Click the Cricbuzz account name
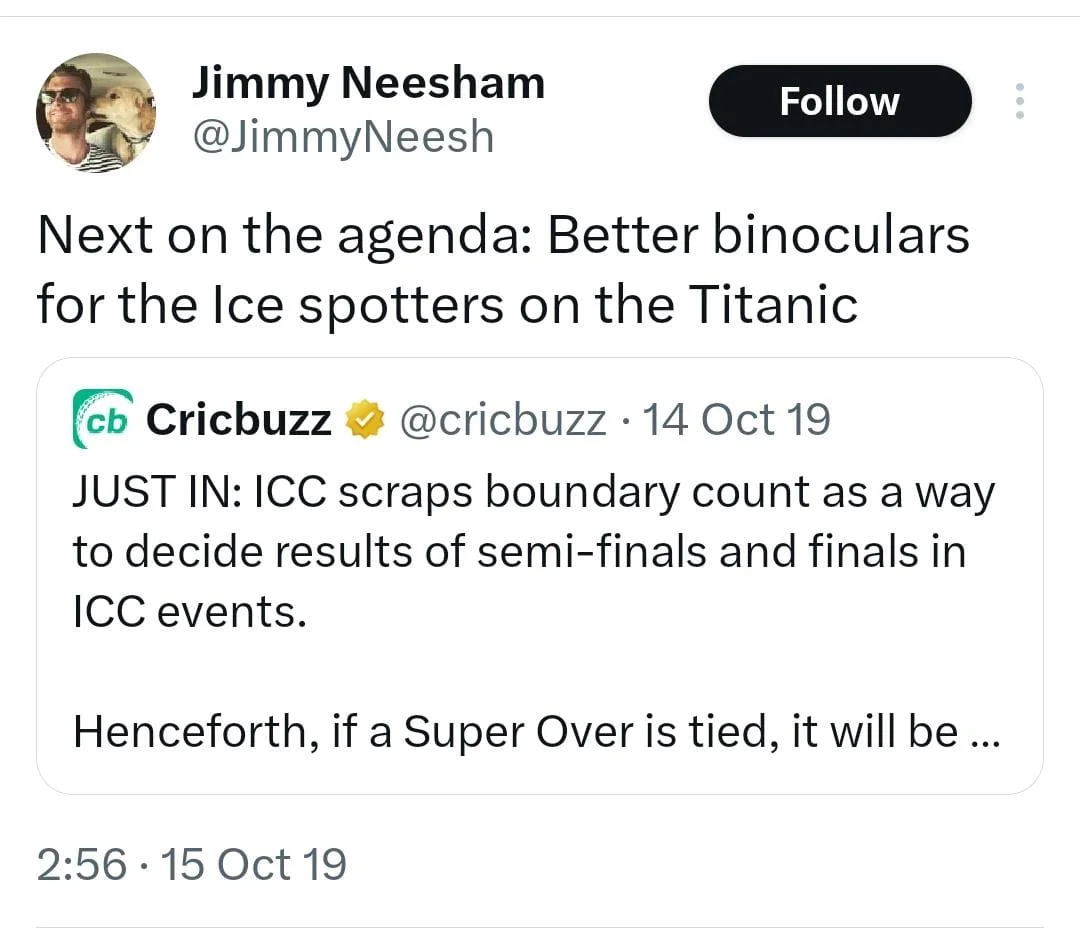 pos(238,420)
